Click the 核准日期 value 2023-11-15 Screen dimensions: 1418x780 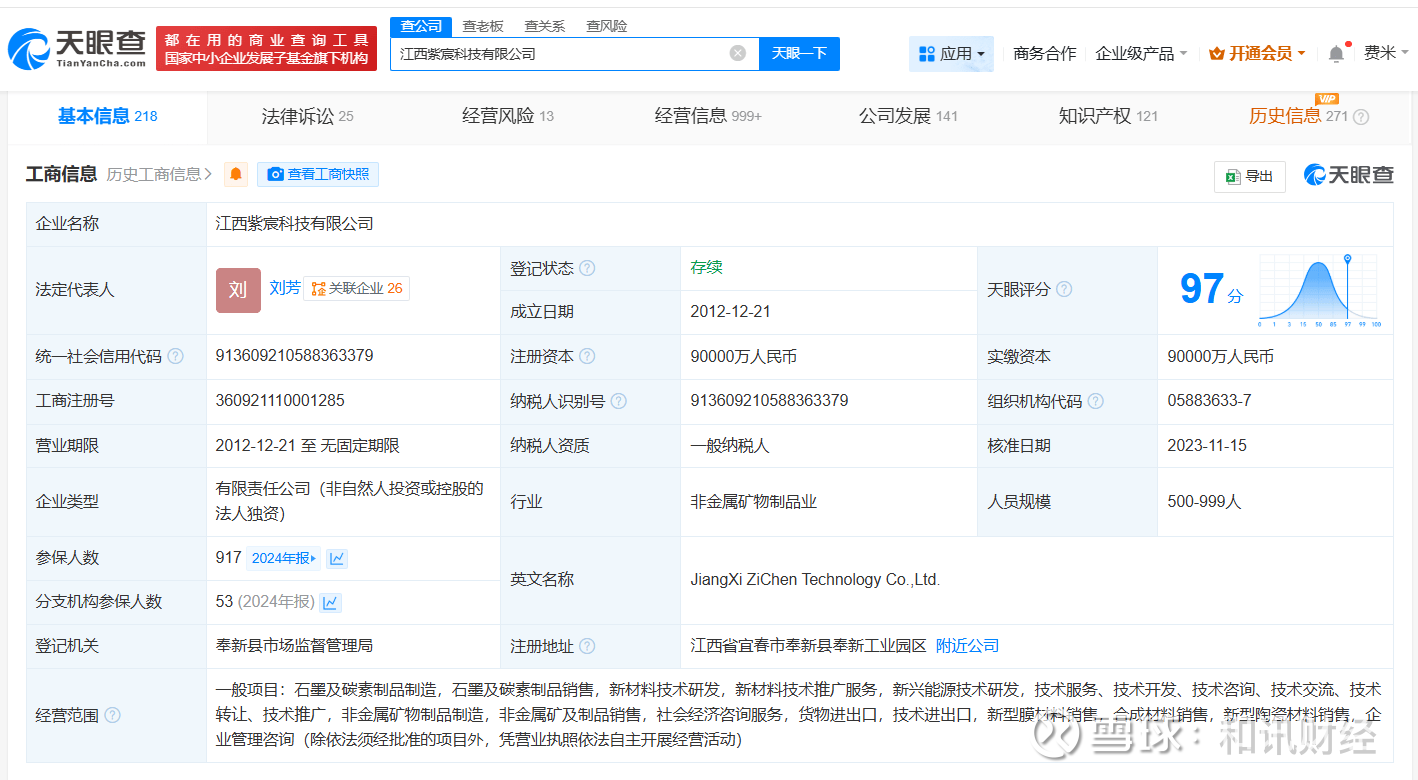(1207, 446)
